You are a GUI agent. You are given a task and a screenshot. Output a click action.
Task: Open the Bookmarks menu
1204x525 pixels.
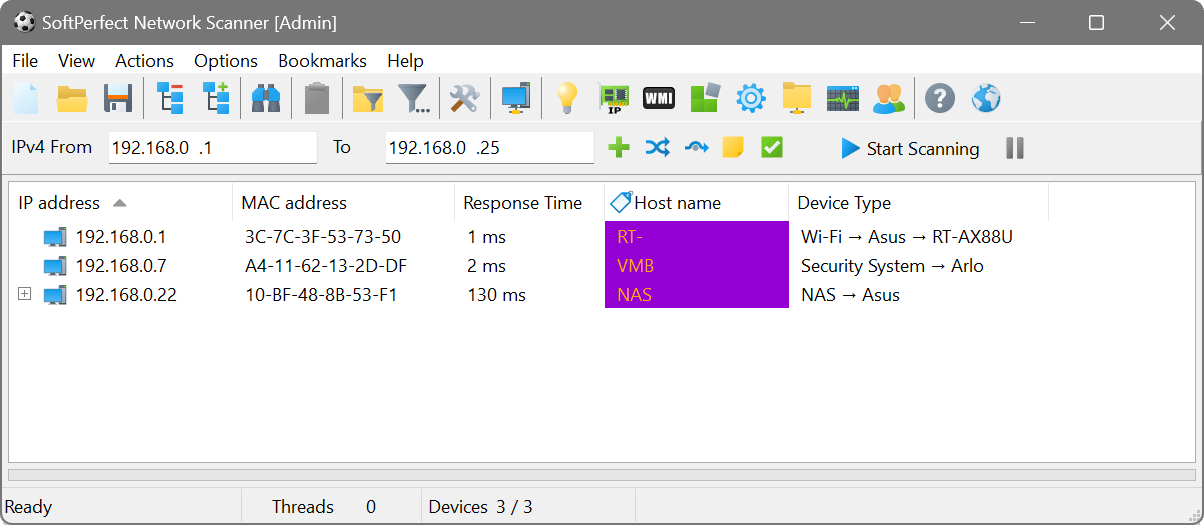(x=322, y=61)
